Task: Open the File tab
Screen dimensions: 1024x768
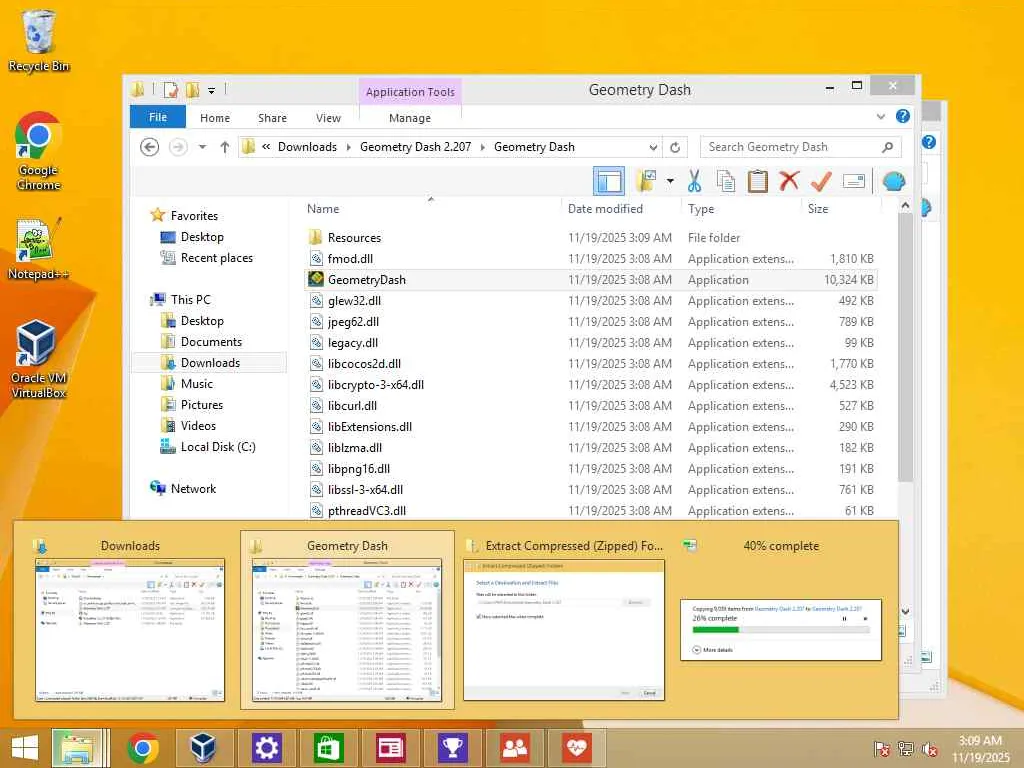Action: tap(157, 117)
